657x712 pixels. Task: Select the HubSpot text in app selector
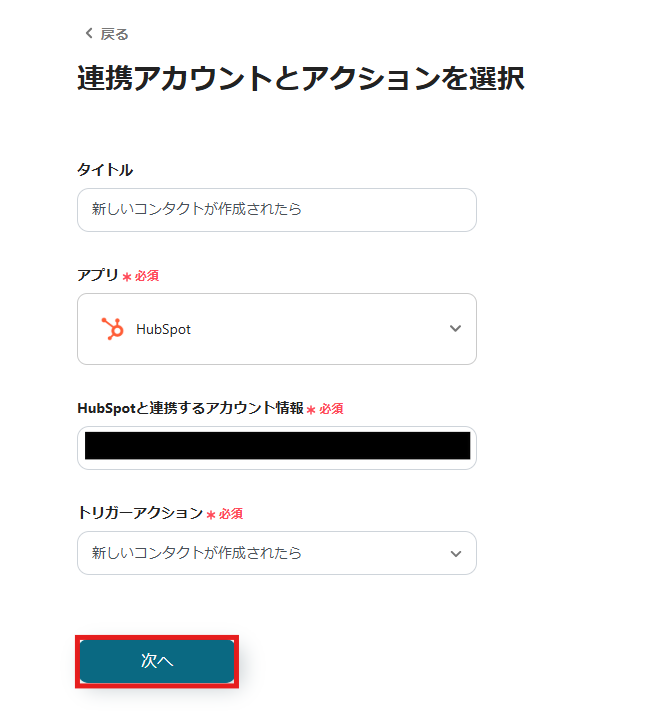pos(163,329)
